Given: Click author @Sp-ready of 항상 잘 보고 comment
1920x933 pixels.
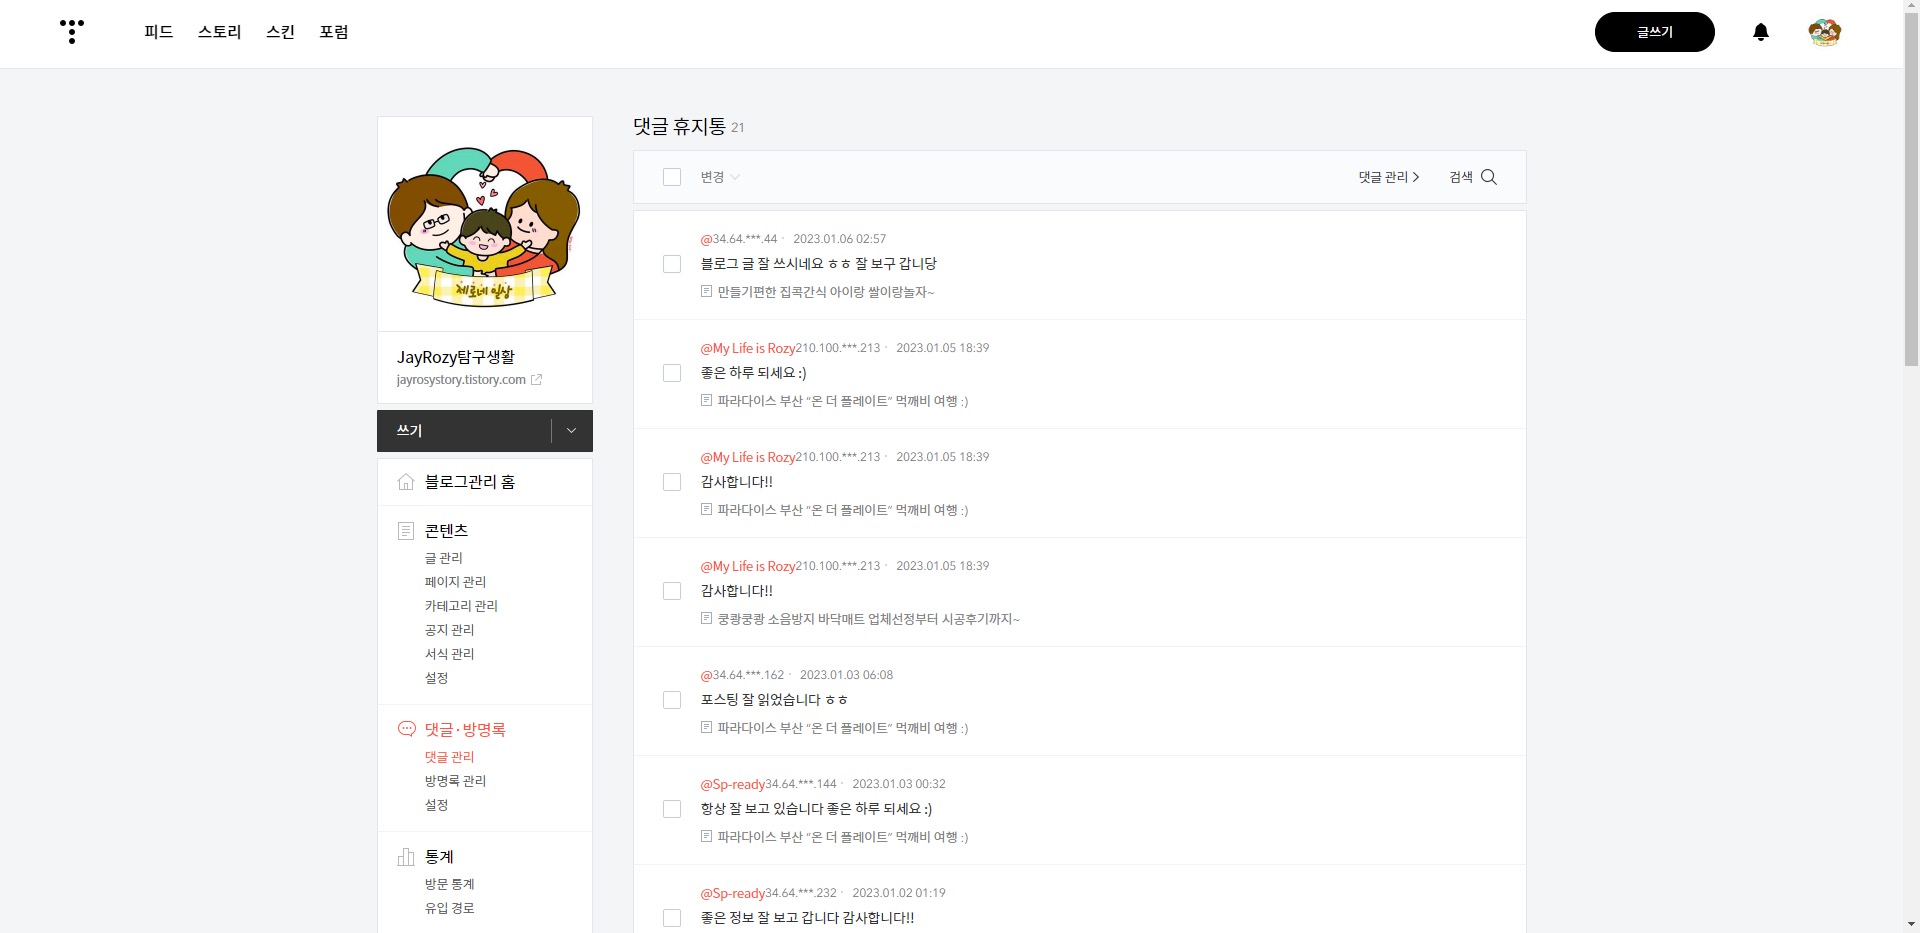Looking at the screenshot, I should point(733,784).
